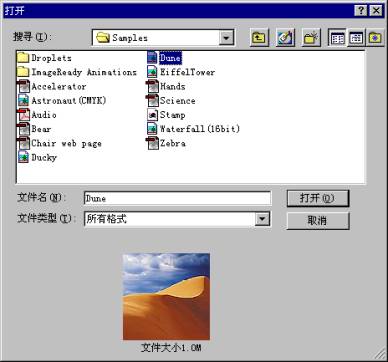Select the Ducky image file
The image size is (388, 362).
pos(37,157)
